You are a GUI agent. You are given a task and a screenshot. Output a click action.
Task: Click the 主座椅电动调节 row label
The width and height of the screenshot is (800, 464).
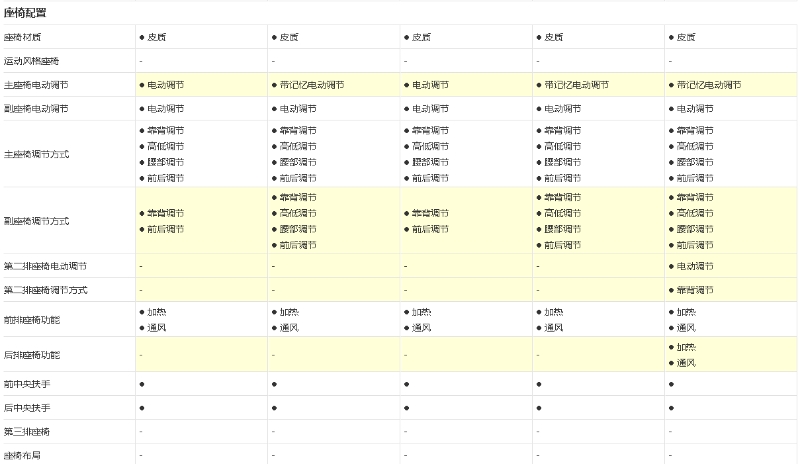click(x=36, y=85)
